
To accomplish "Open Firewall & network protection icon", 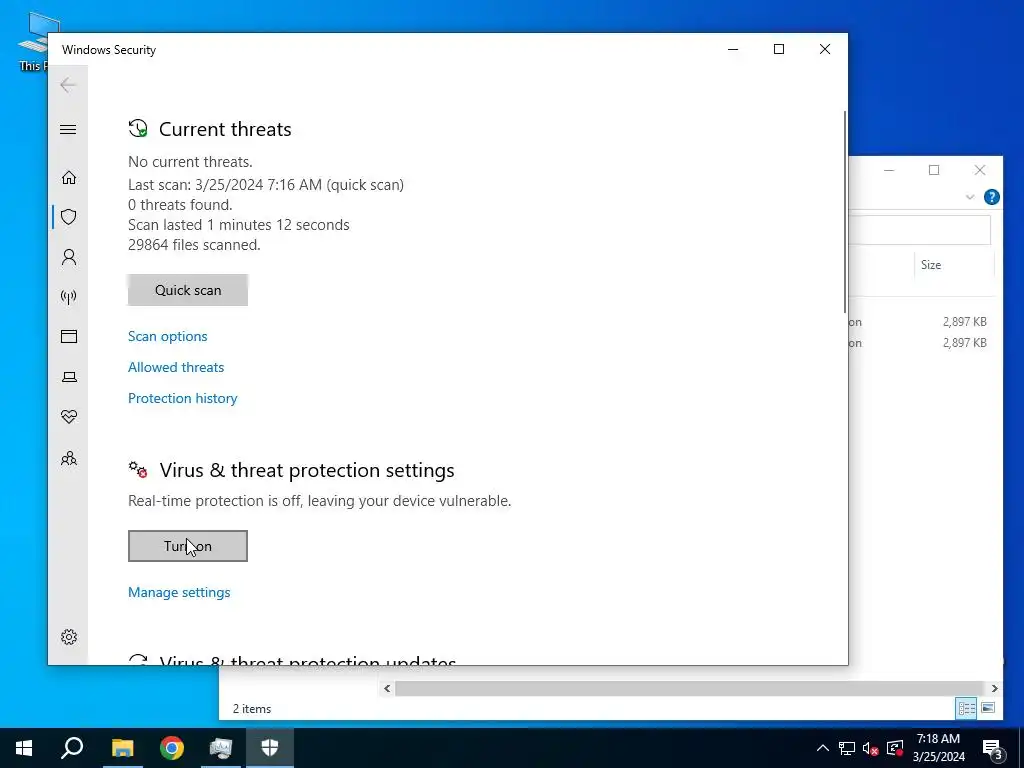I will pos(69,297).
